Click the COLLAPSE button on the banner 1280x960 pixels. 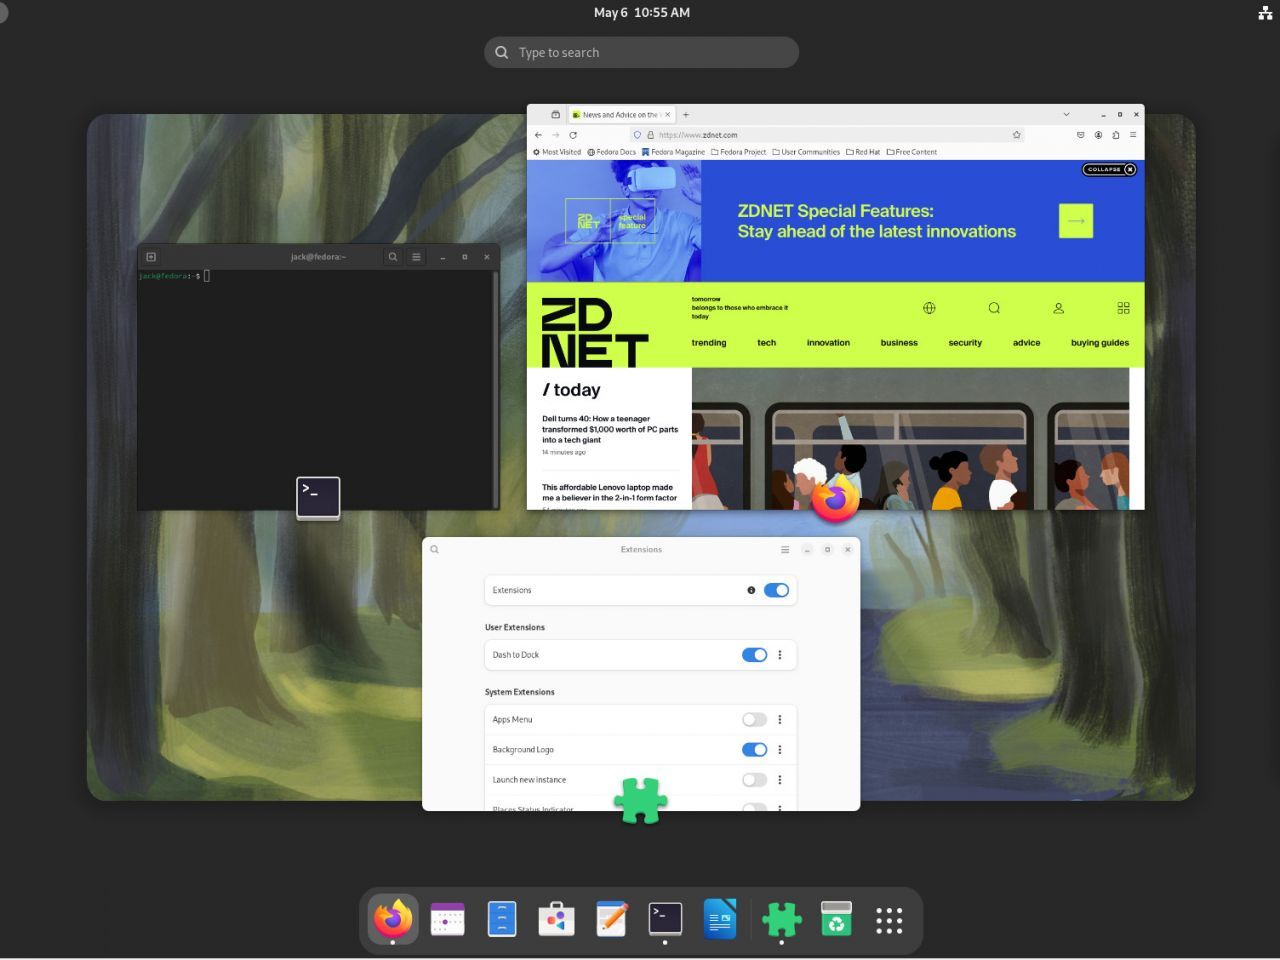[1109, 170]
